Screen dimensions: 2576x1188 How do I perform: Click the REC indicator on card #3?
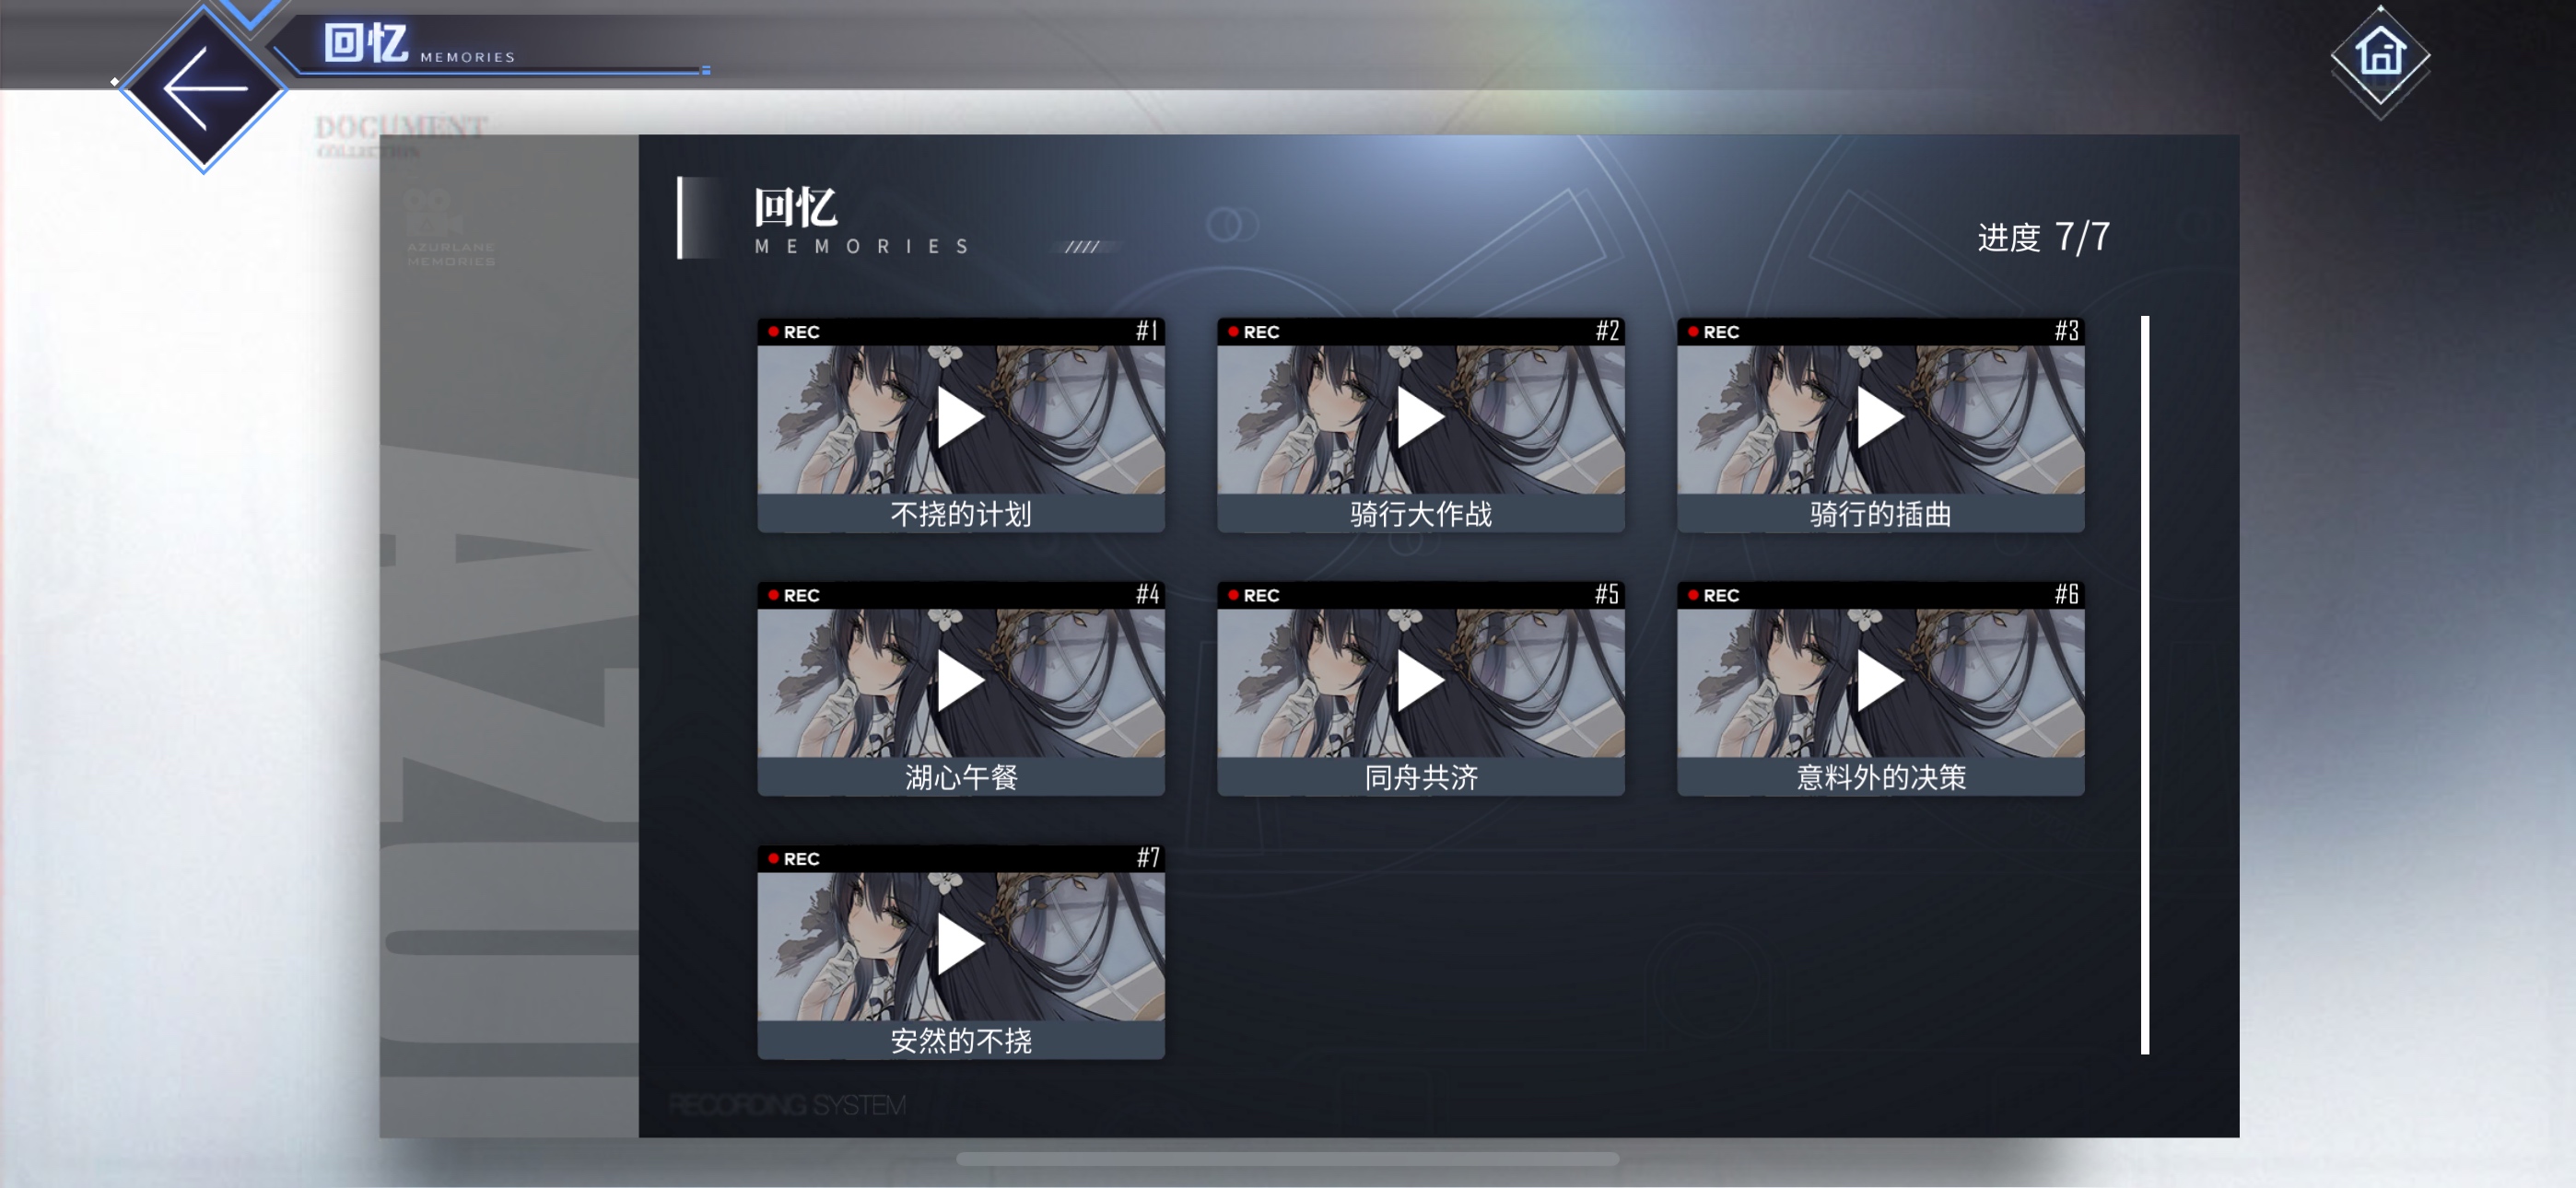coord(1714,332)
